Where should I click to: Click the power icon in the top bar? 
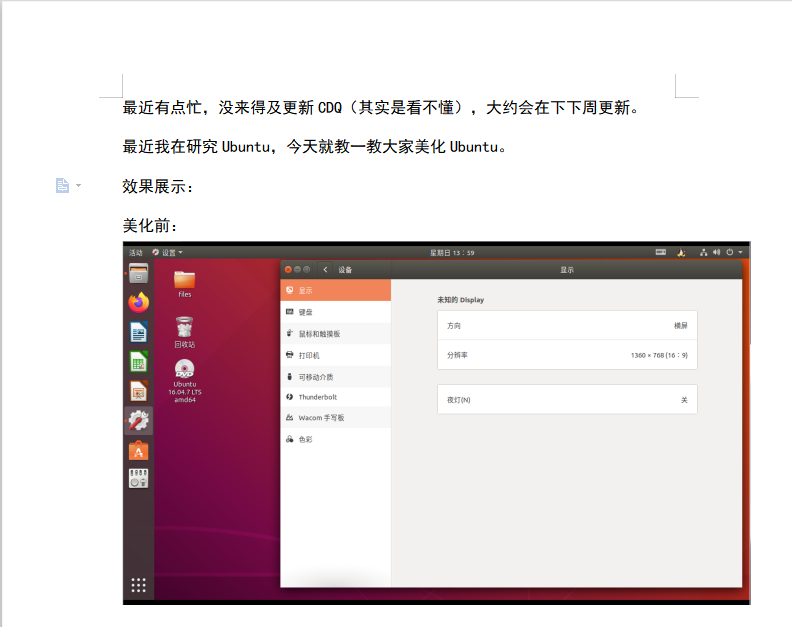pyautogui.click(x=730, y=252)
